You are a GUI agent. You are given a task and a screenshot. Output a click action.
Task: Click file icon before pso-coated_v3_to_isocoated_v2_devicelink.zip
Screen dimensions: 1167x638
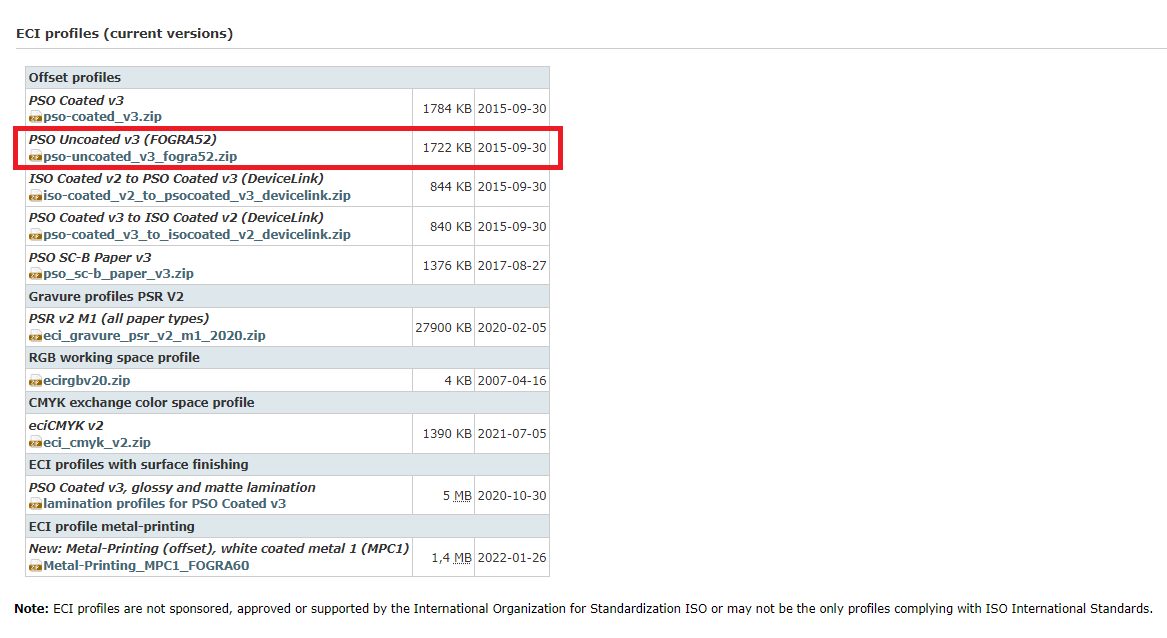click(x=35, y=235)
